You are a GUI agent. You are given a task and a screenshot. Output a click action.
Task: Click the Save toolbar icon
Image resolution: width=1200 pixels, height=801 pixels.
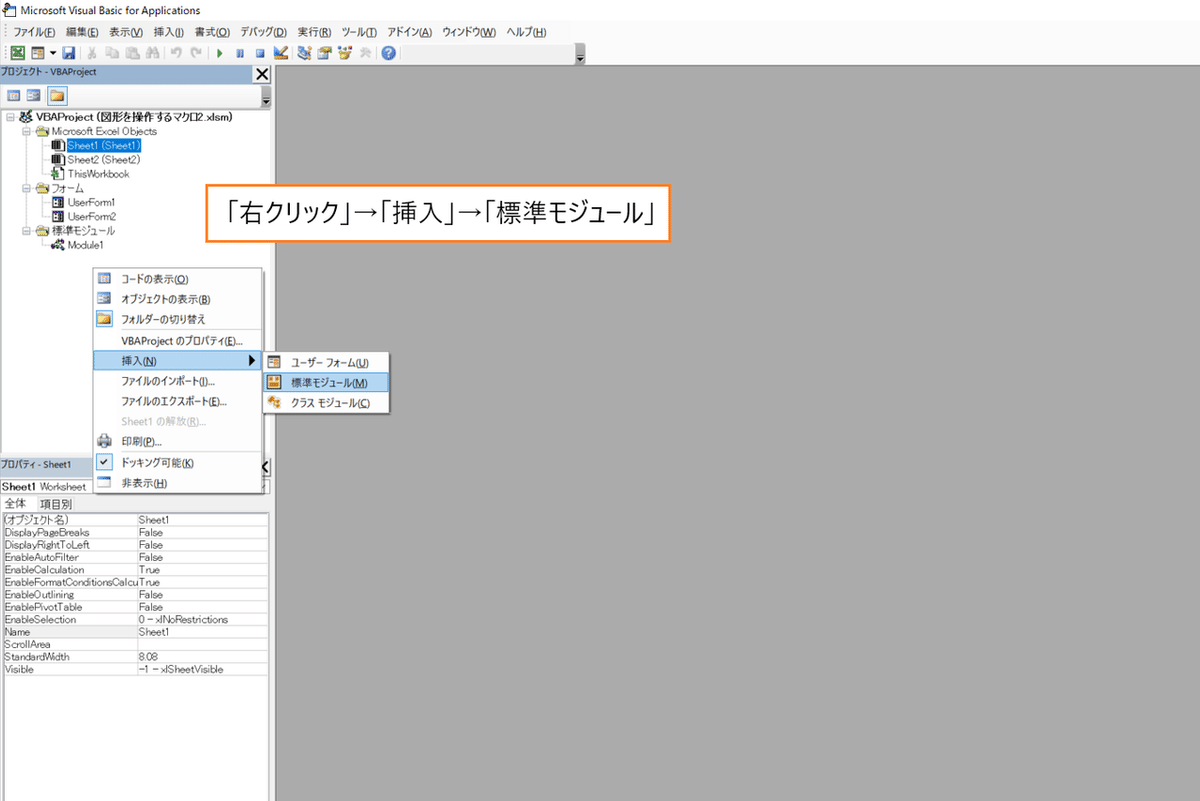coord(69,52)
